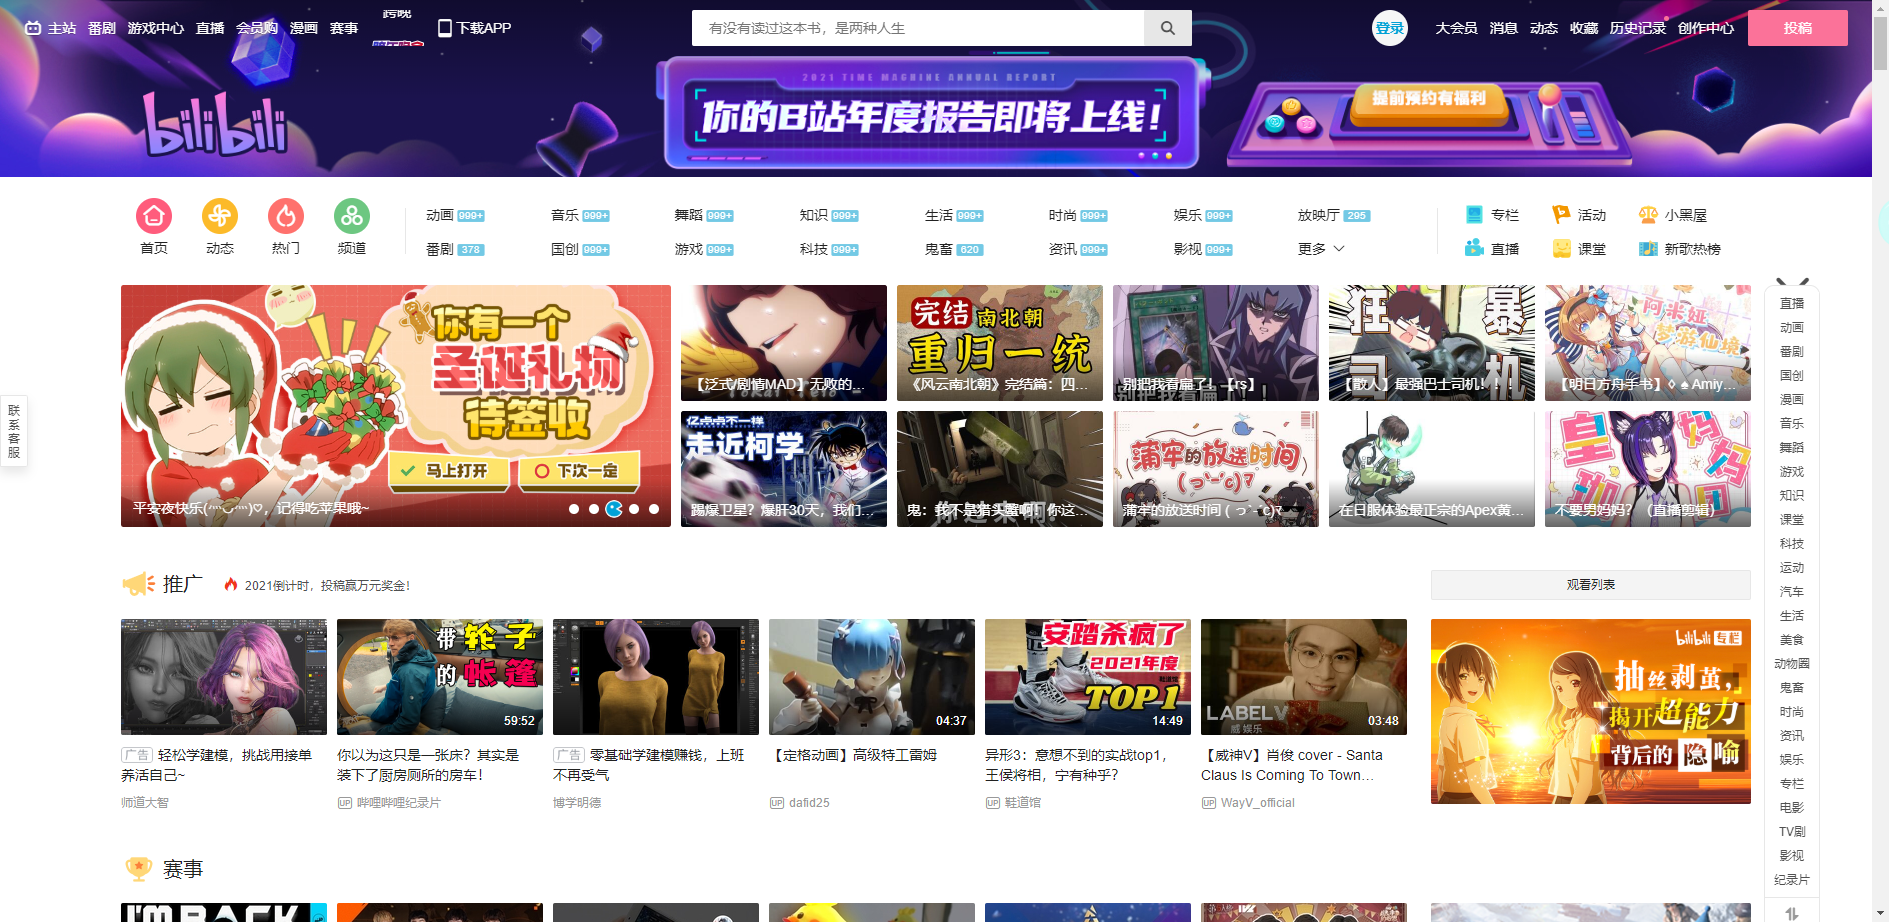Open 历史记录 in header

1637,28
